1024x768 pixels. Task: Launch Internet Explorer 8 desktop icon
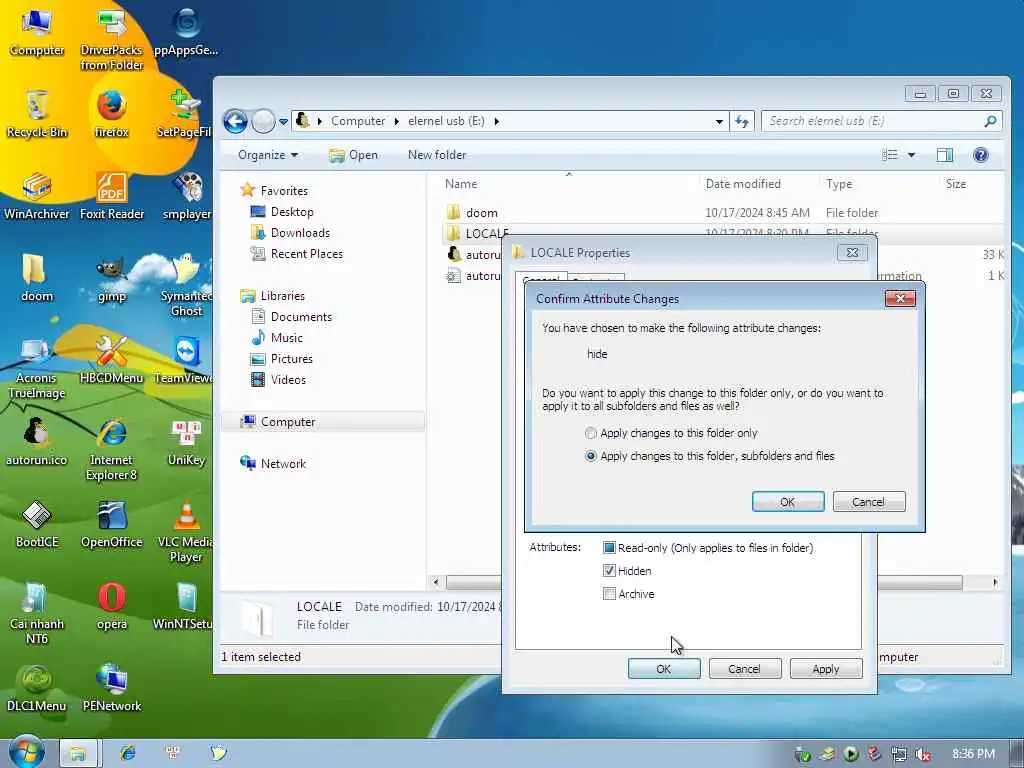[112, 451]
